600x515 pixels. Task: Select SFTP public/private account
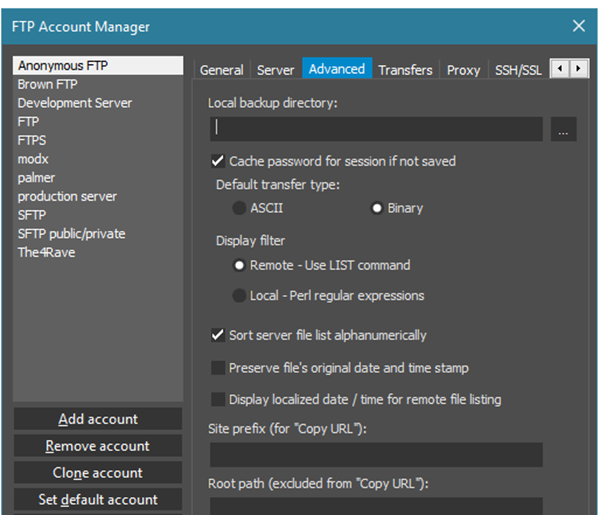(98, 234)
